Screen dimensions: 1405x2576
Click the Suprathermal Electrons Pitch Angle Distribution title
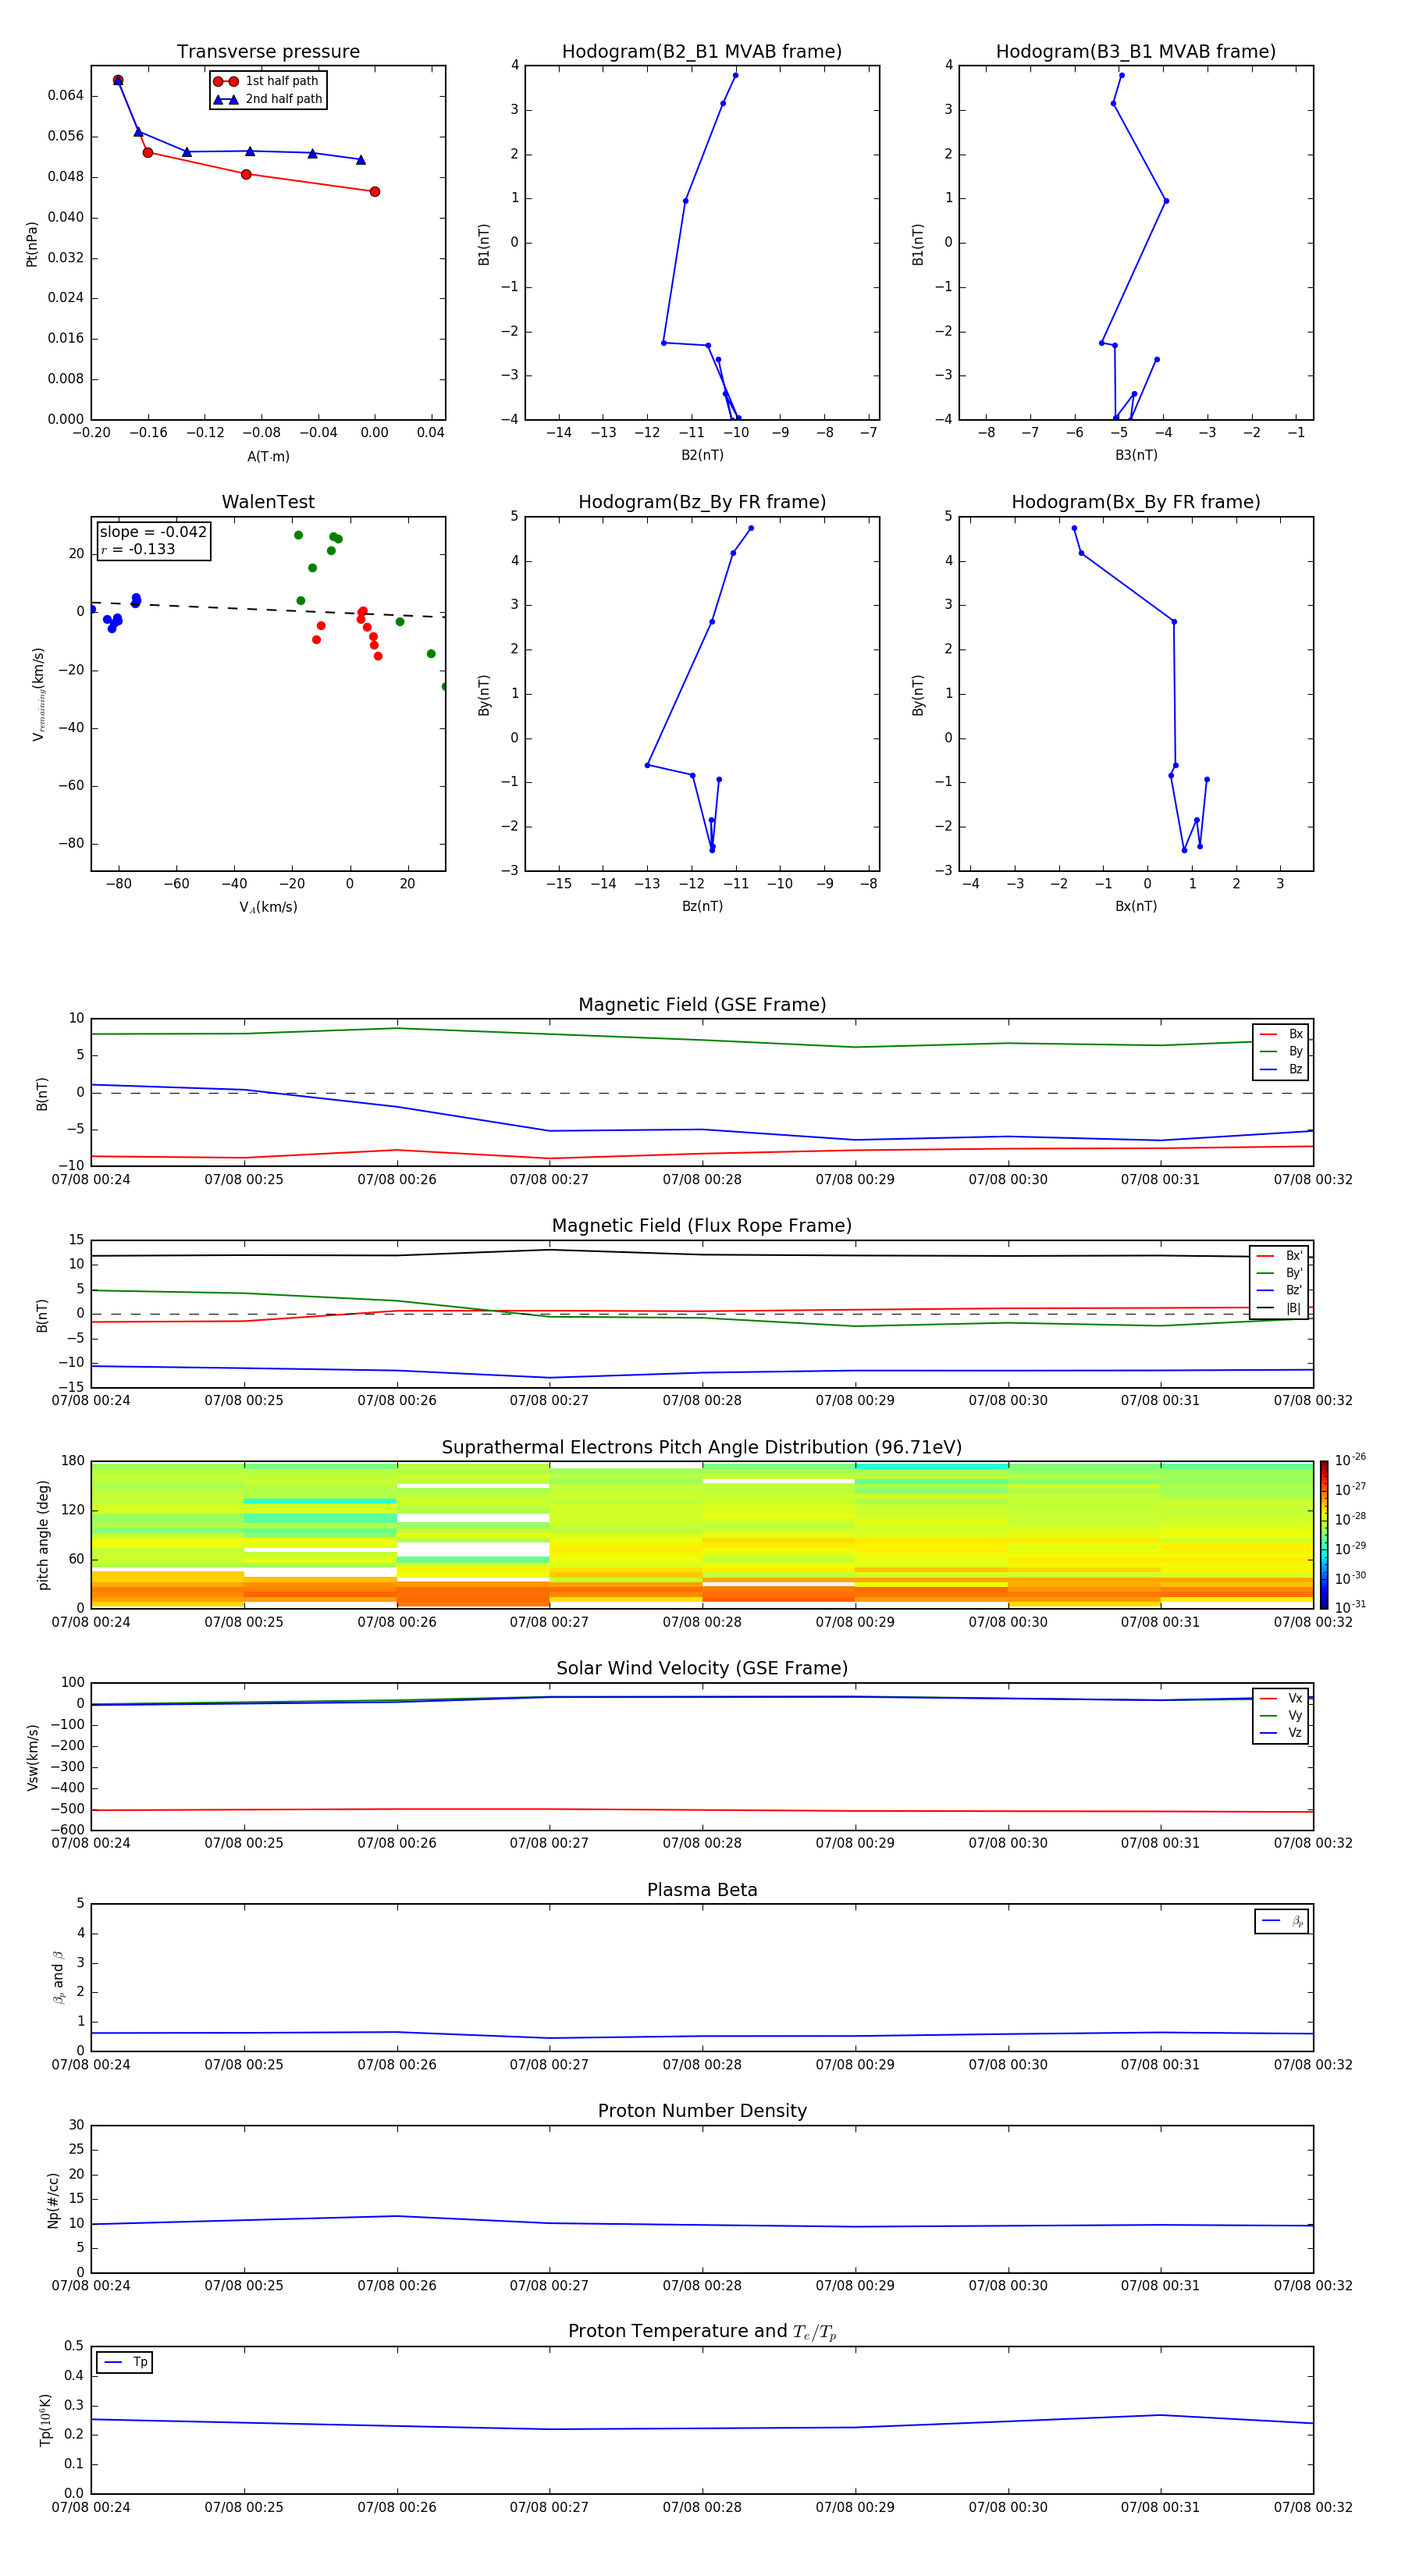(x=702, y=1447)
